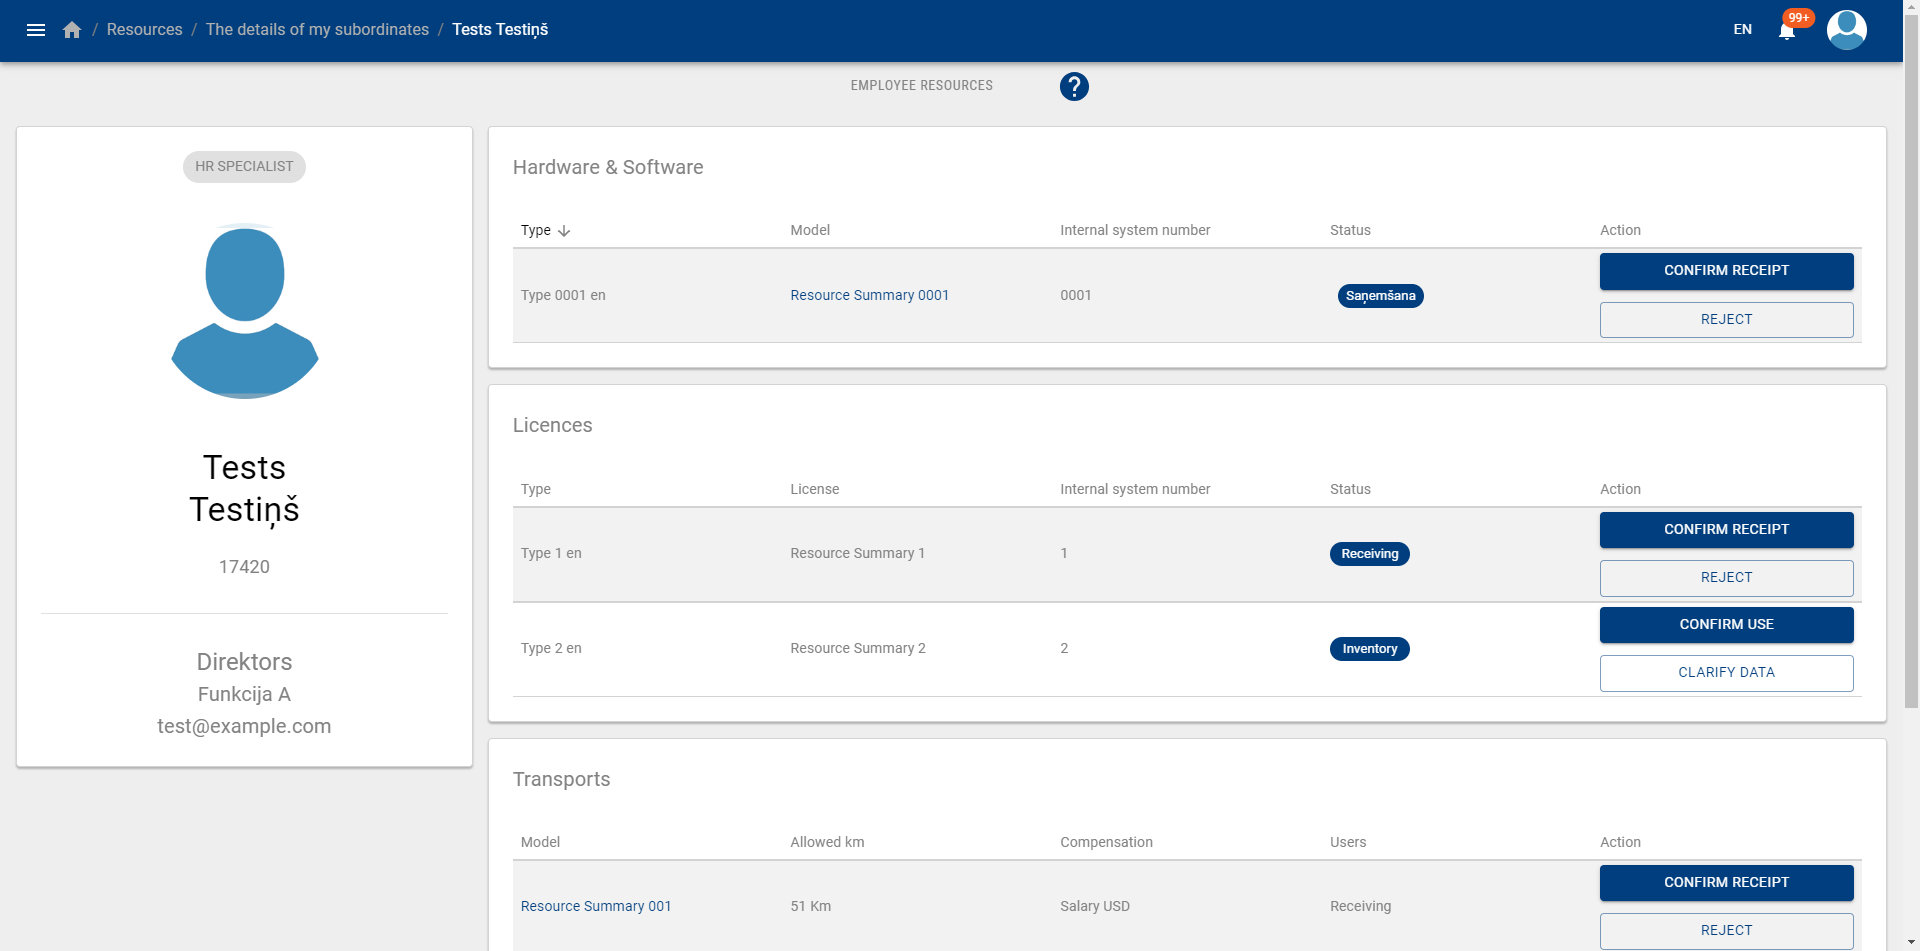
Task: Sort Hardware table by Type header
Action: (536, 231)
